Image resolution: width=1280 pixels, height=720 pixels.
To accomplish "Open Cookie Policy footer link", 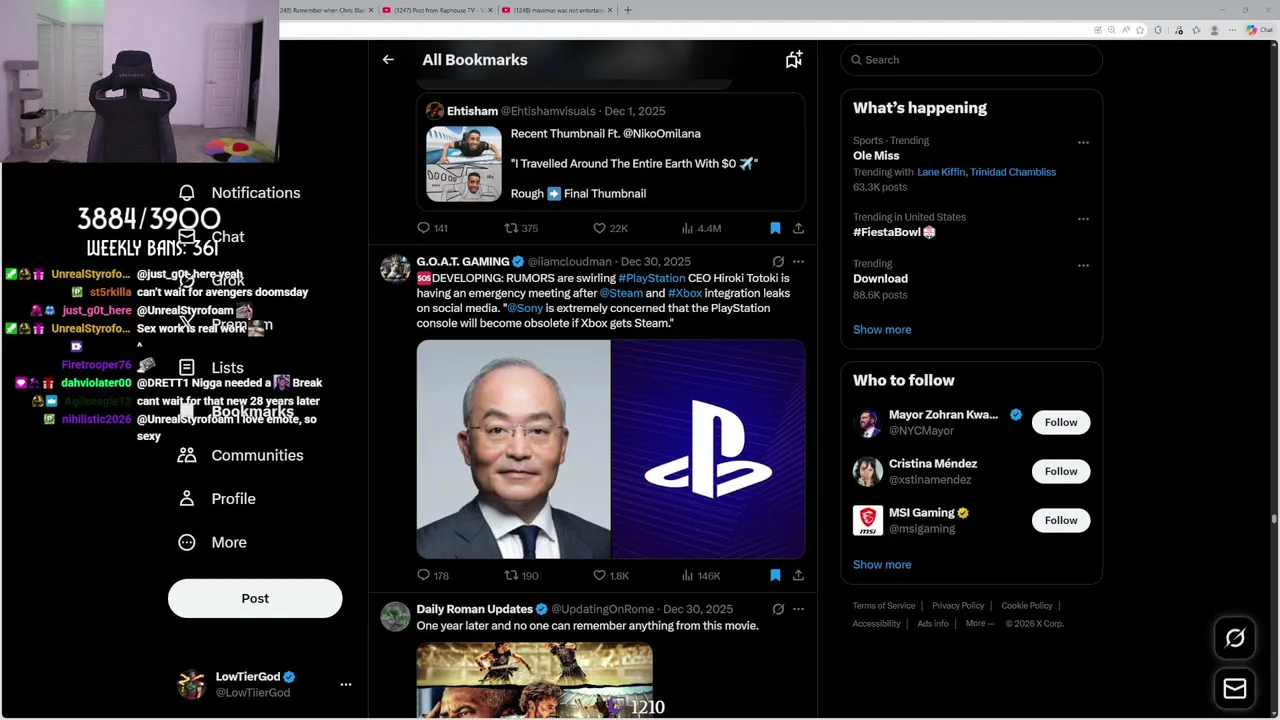I will click(1027, 605).
